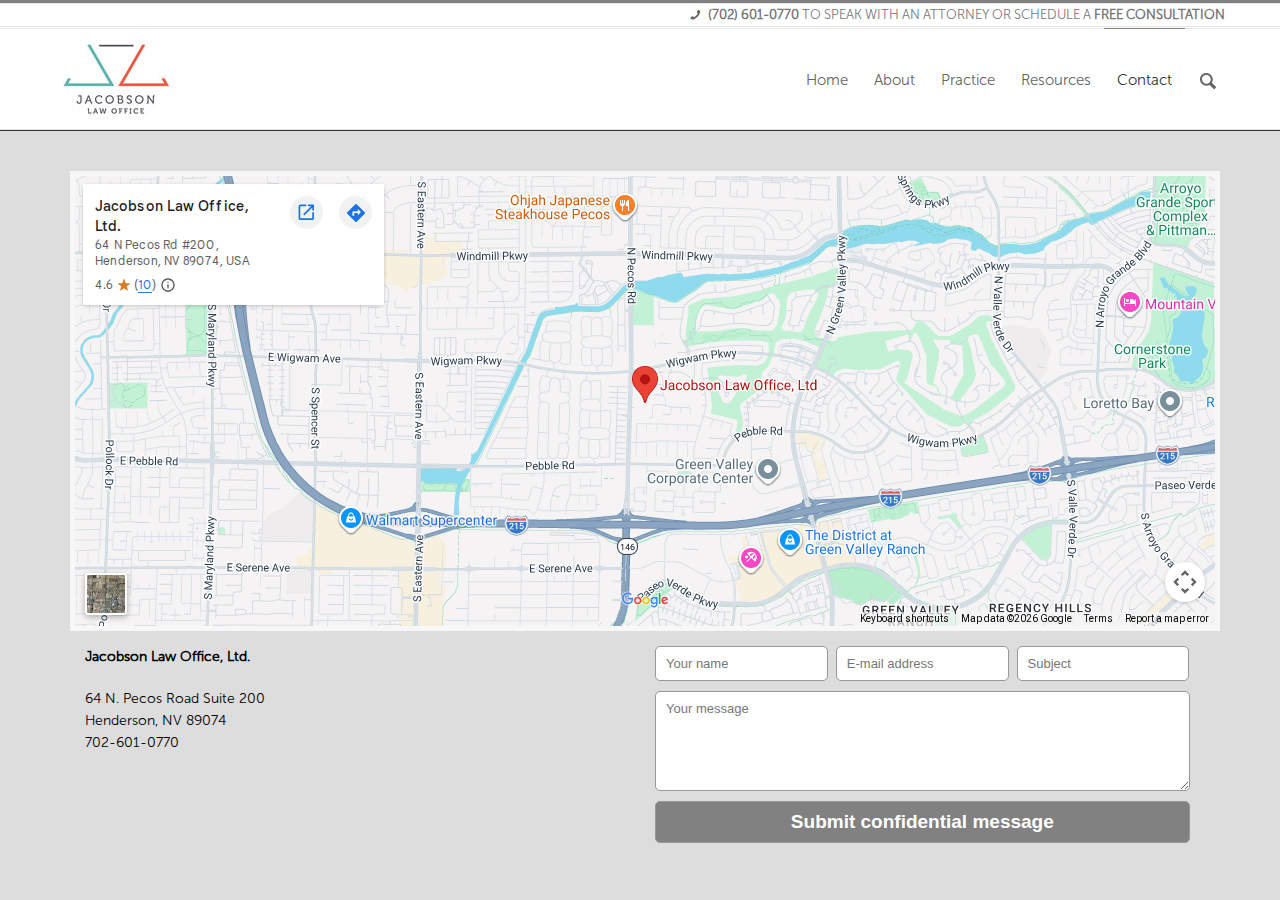Open the search magnifier icon in navigation
Image resolution: width=1280 pixels, height=900 pixels.
[1208, 81]
